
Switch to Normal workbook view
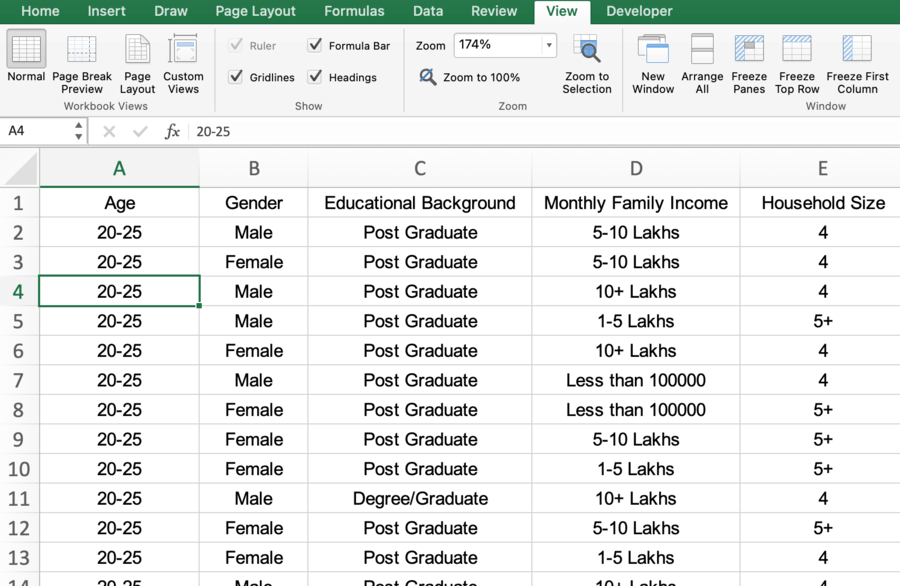click(x=26, y=57)
